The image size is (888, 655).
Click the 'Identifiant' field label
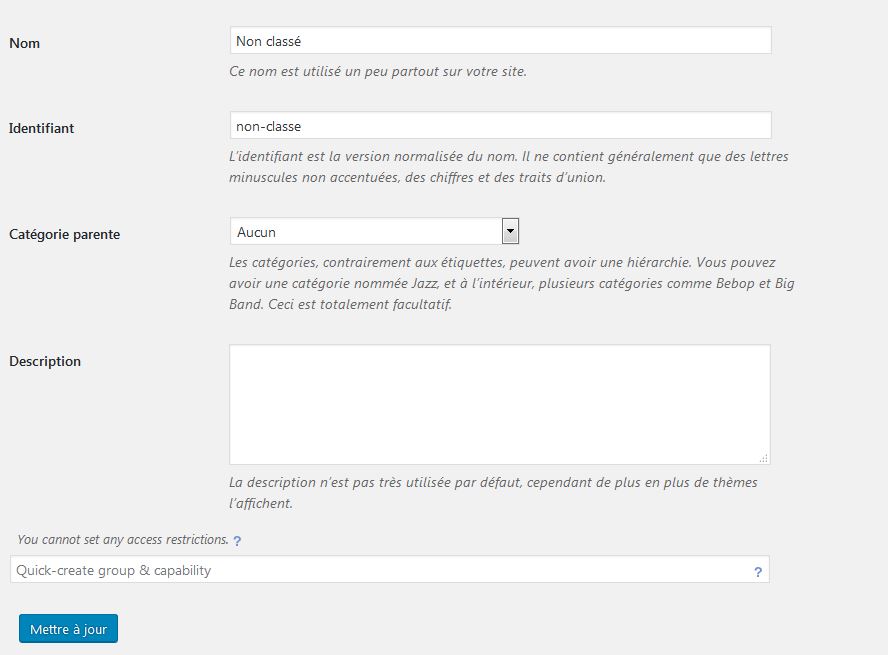pos(42,128)
